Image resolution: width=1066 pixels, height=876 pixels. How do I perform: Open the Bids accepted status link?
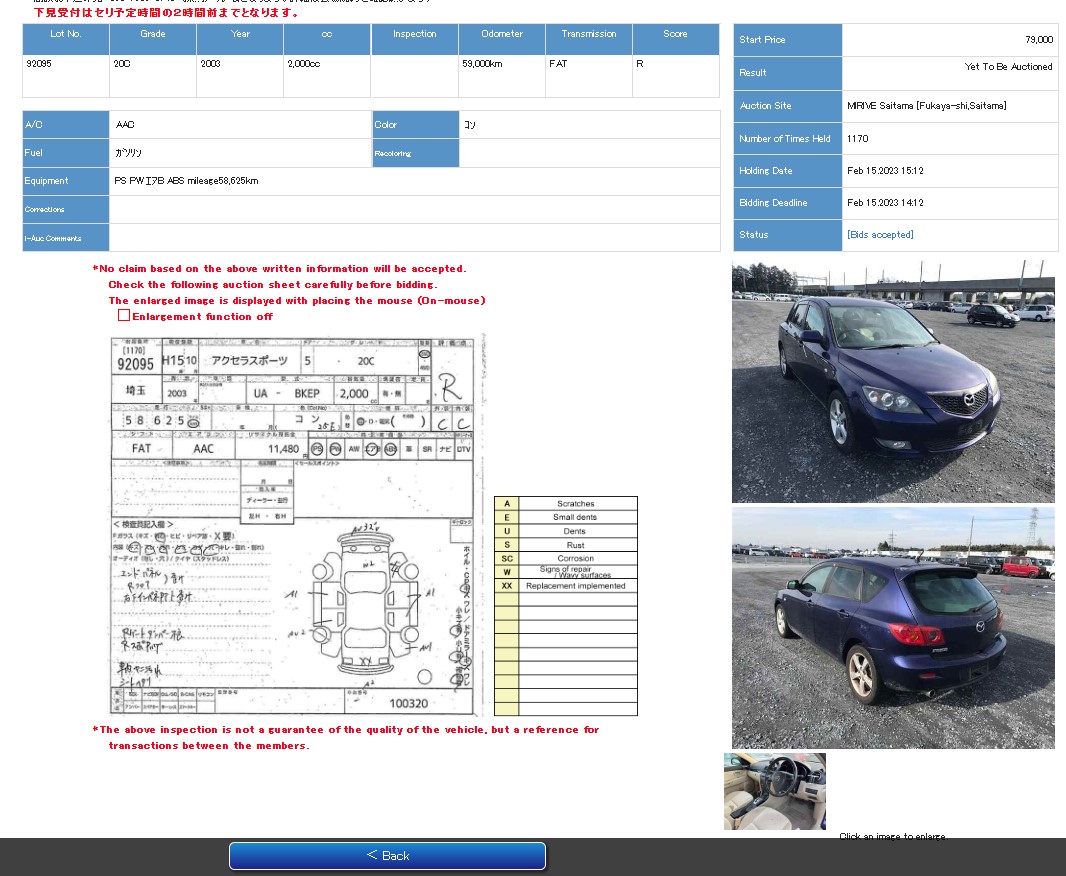pyautogui.click(x=880, y=235)
